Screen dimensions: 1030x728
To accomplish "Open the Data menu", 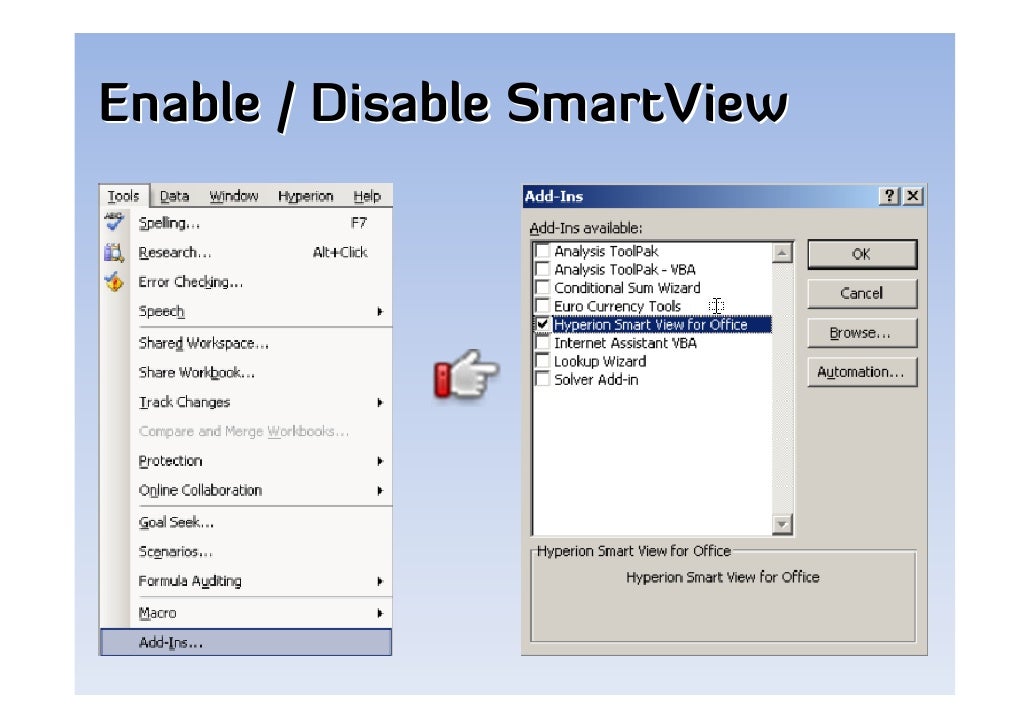I will (175, 196).
